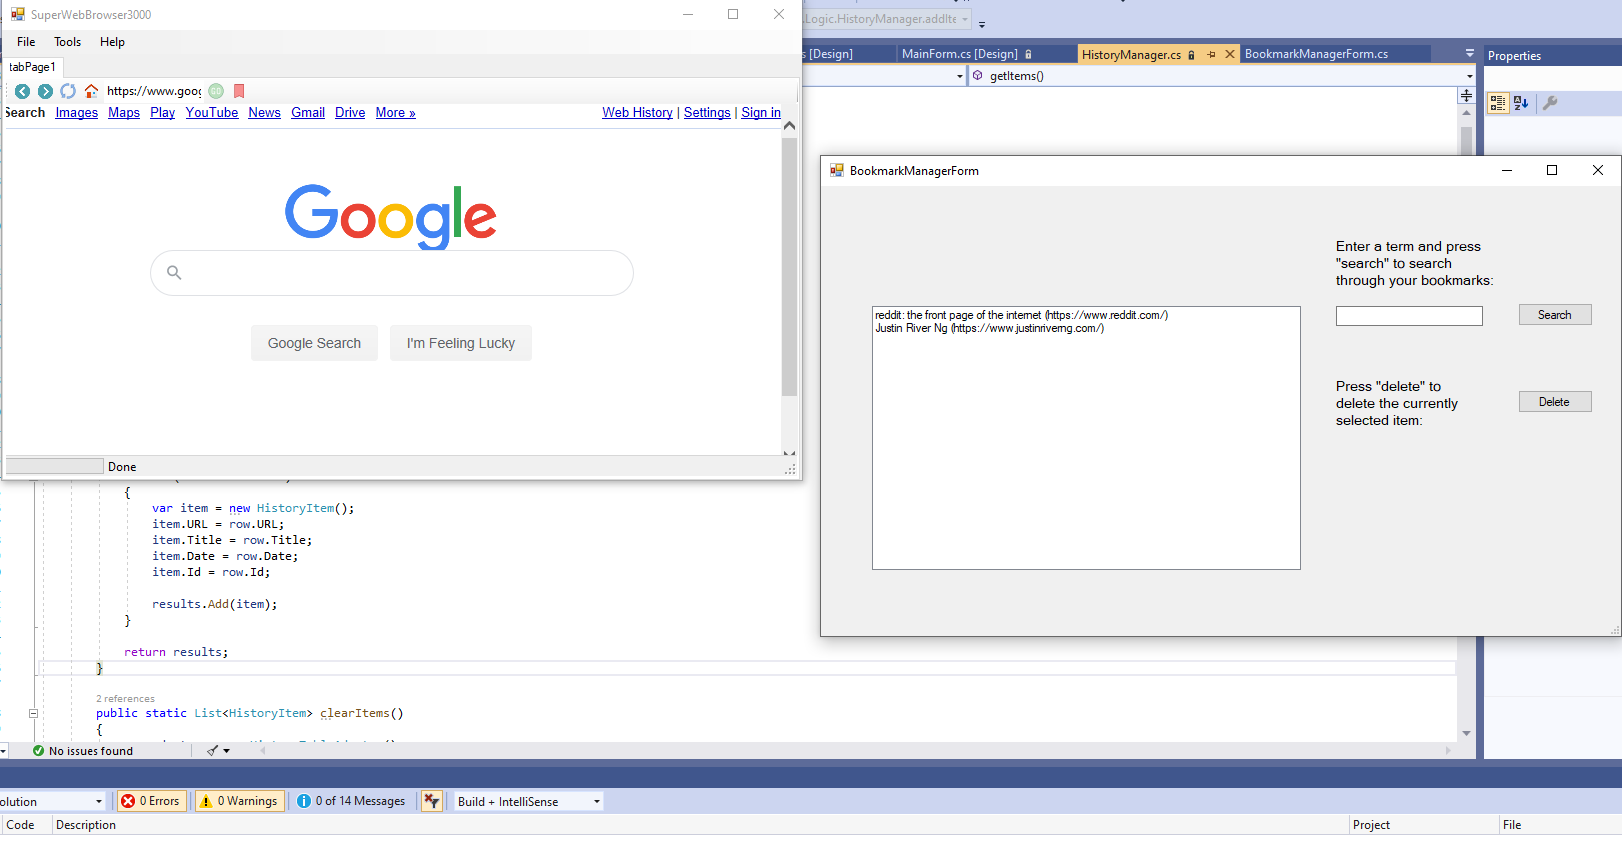The width and height of the screenshot is (1622, 857).
Task: Collapse the clearItems method outline
Action: [x=33, y=714]
